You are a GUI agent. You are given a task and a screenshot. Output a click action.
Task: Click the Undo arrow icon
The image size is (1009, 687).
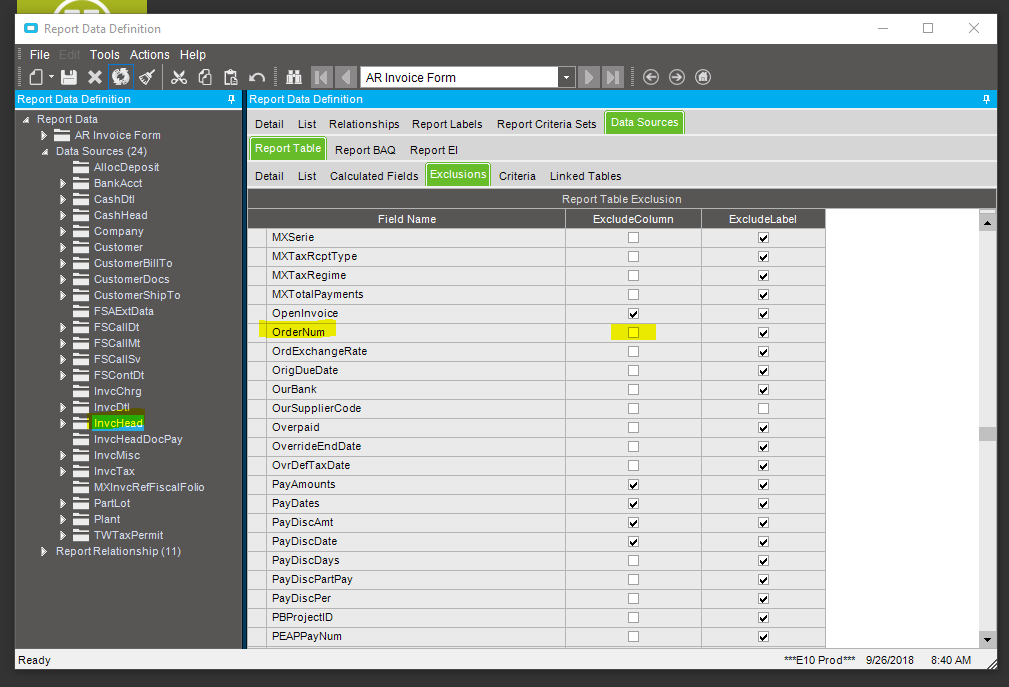tap(257, 77)
